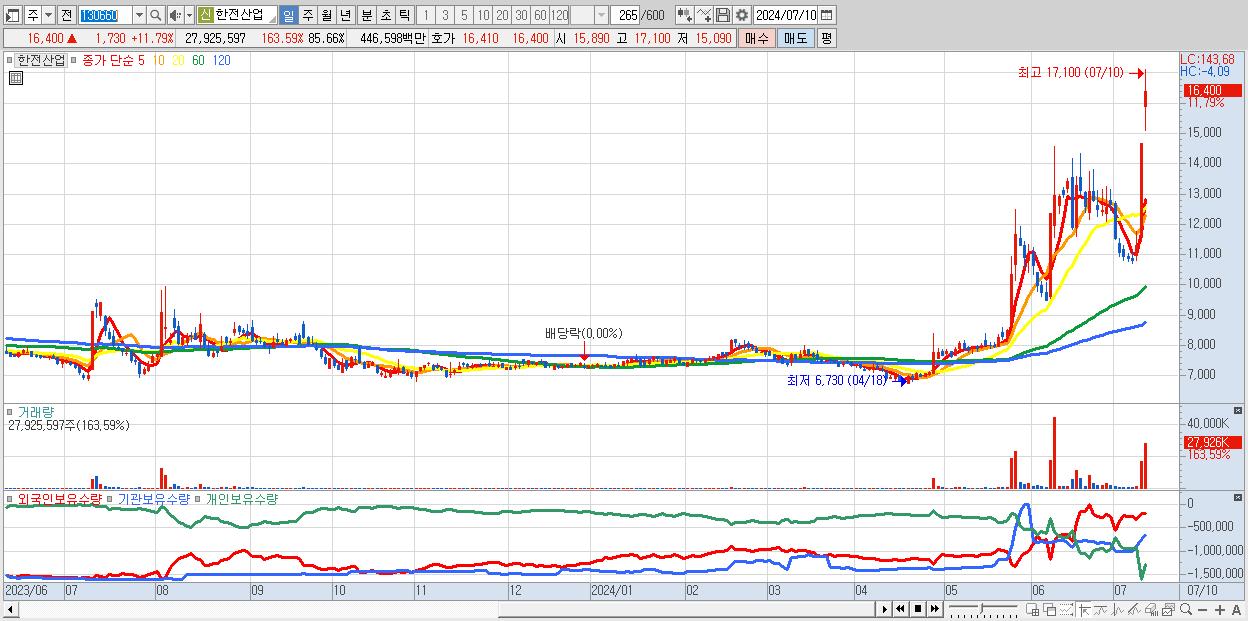
Task: Click the price indicator wave icon in bottom toolbar
Action: click(x=1117, y=610)
